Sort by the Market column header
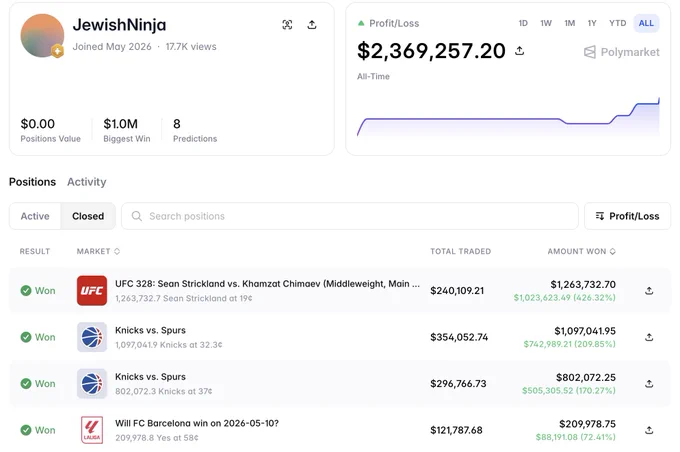Image resolution: width=680 pixels, height=452 pixels. tap(98, 251)
